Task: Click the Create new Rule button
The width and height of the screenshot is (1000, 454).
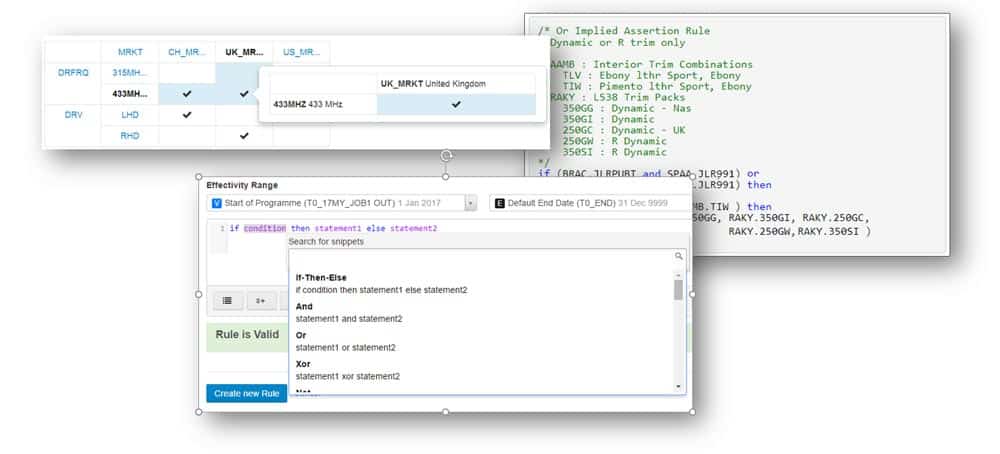Action: (x=246, y=393)
